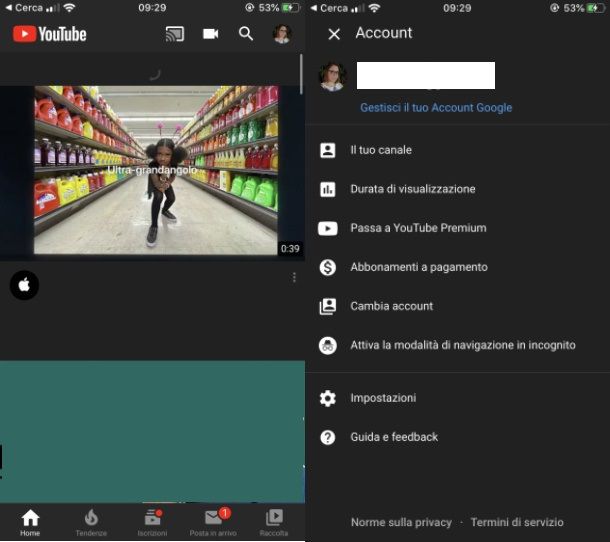The width and height of the screenshot is (610, 542).
Task: Tap the left screen battery indicator
Action: 291,8
